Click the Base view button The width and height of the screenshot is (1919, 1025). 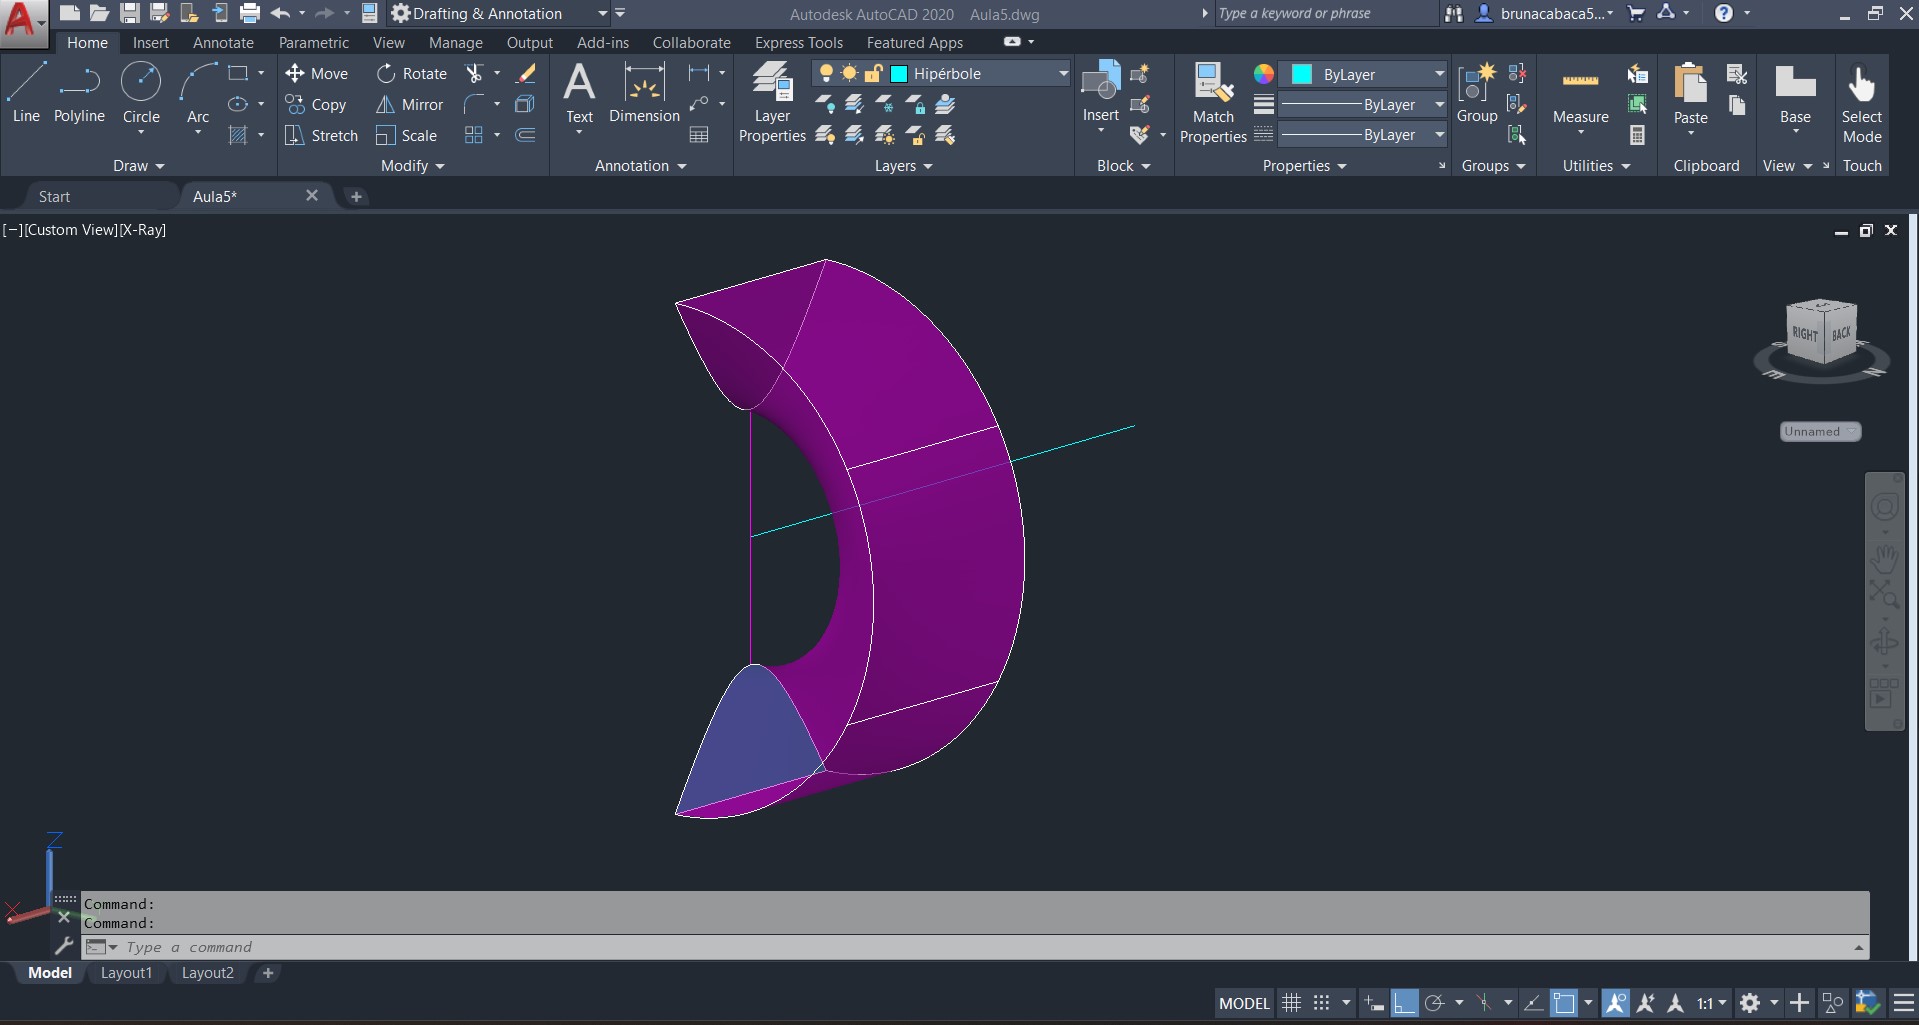point(1795,98)
